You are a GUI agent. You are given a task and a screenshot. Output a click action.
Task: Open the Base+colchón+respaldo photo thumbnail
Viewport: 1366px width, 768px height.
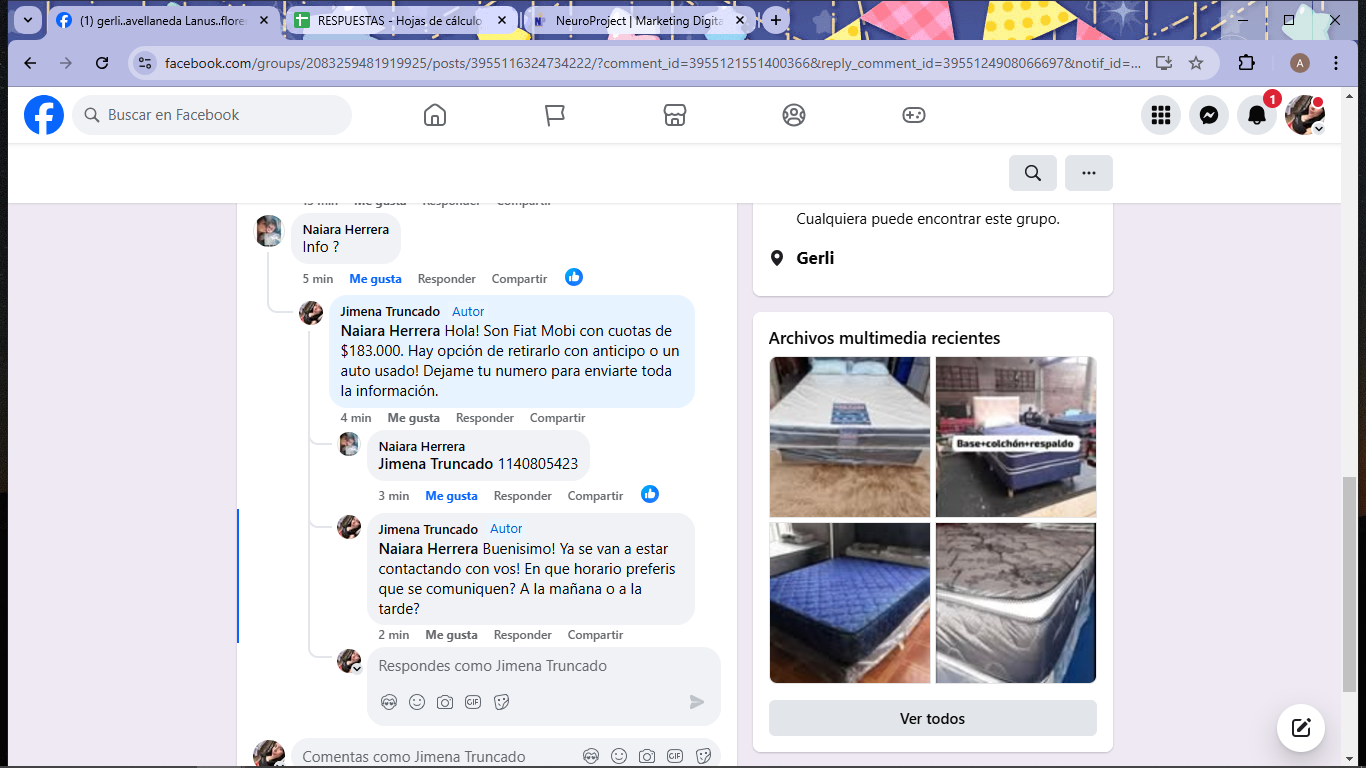pyautogui.click(x=1016, y=437)
